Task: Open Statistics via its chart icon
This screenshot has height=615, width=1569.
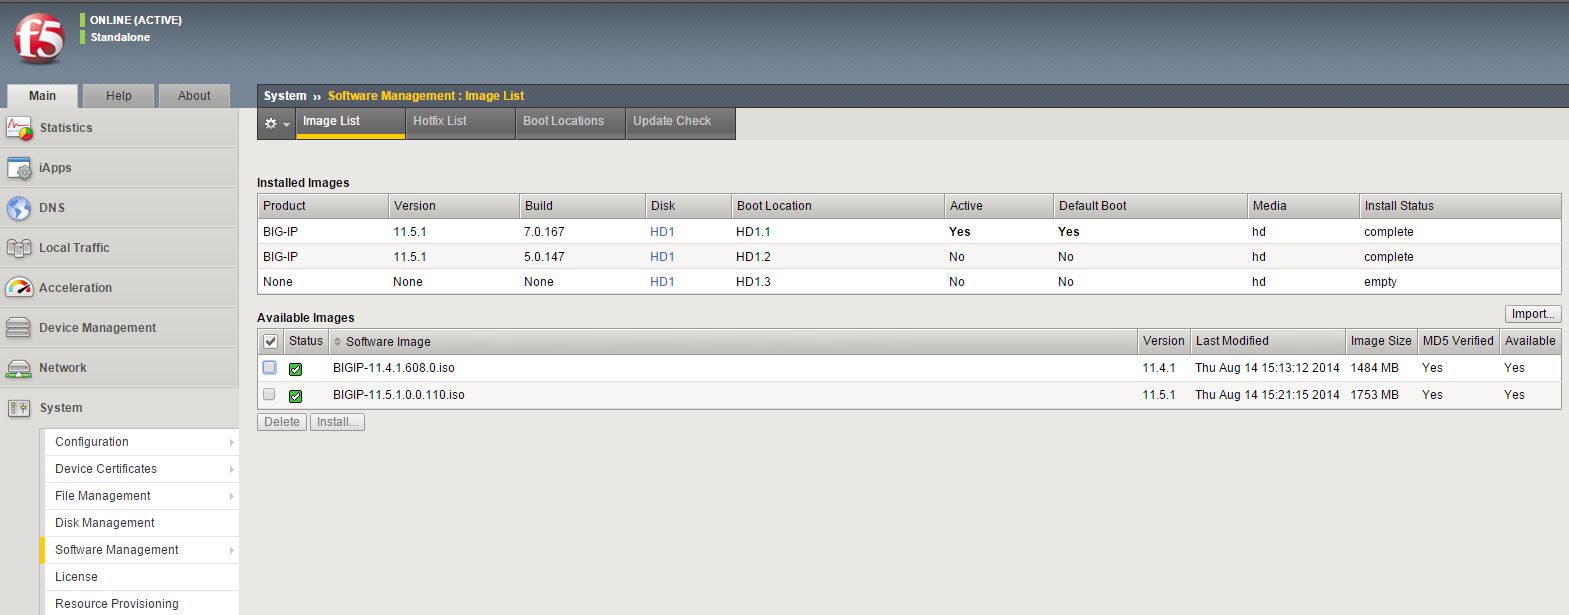Action: pos(19,128)
